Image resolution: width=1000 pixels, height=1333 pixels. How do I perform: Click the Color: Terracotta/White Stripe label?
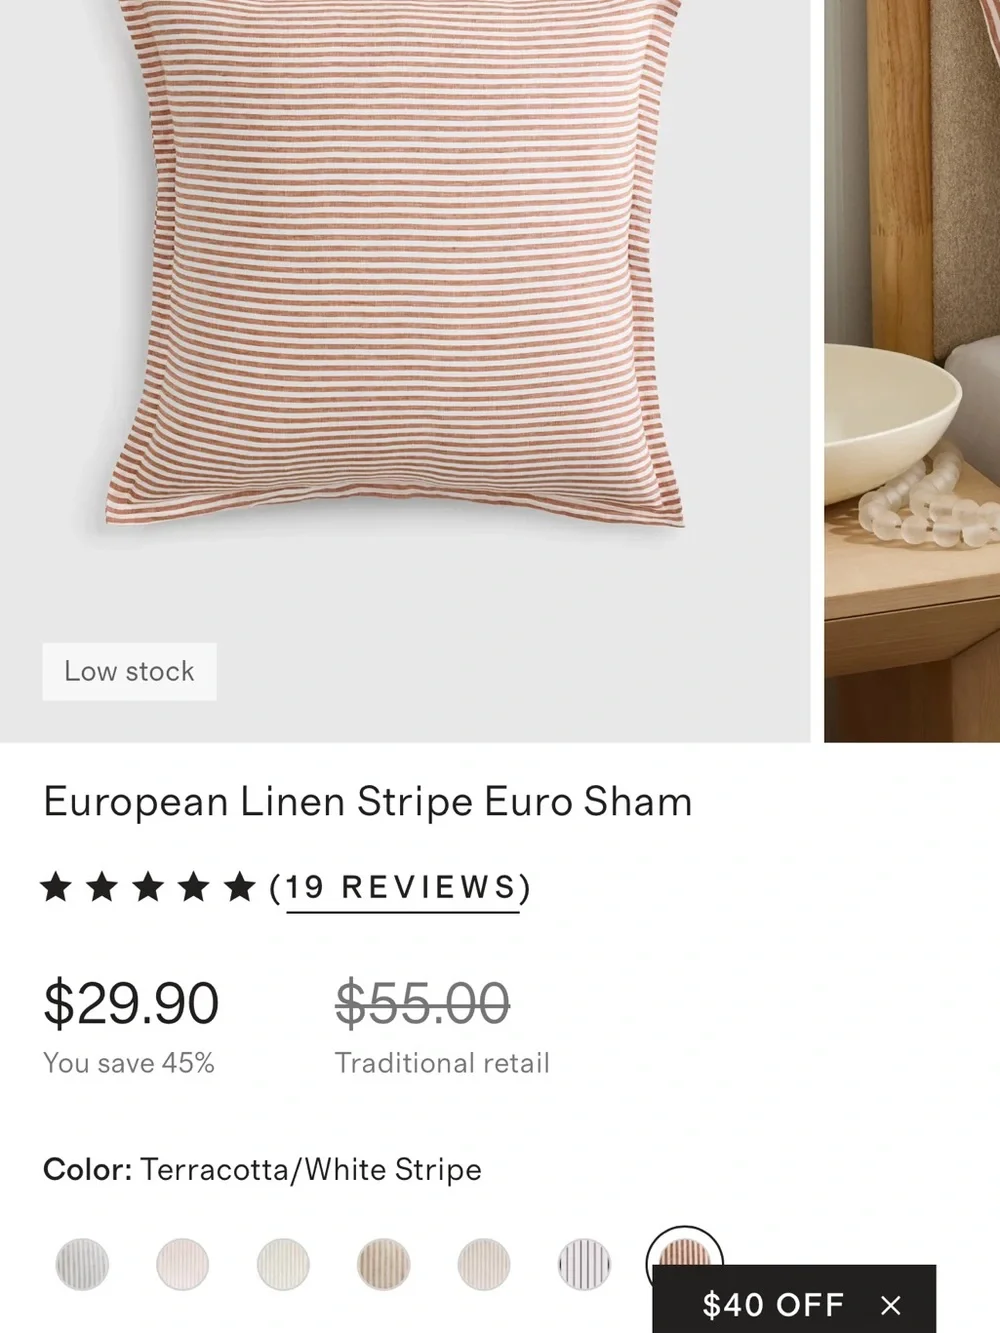pyautogui.click(x=262, y=1169)
